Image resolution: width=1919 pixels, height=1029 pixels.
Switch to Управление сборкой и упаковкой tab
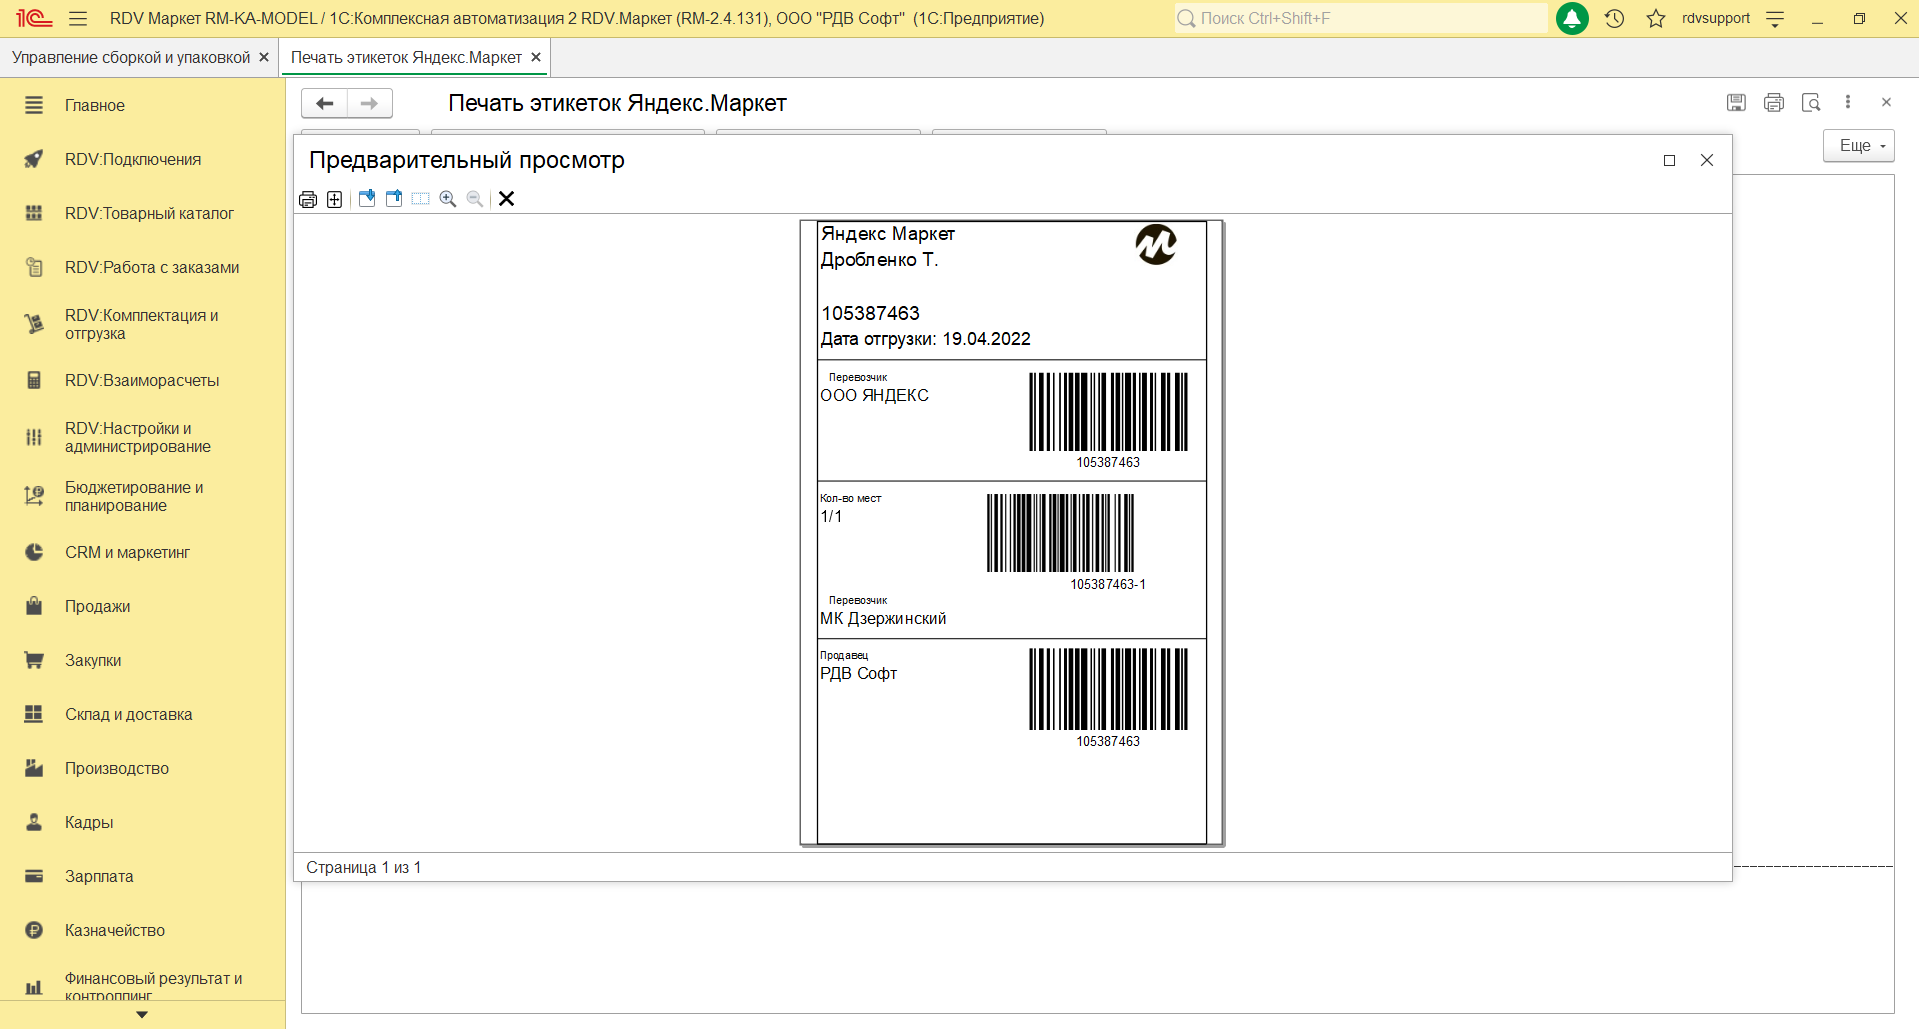[x=131, y=58]
